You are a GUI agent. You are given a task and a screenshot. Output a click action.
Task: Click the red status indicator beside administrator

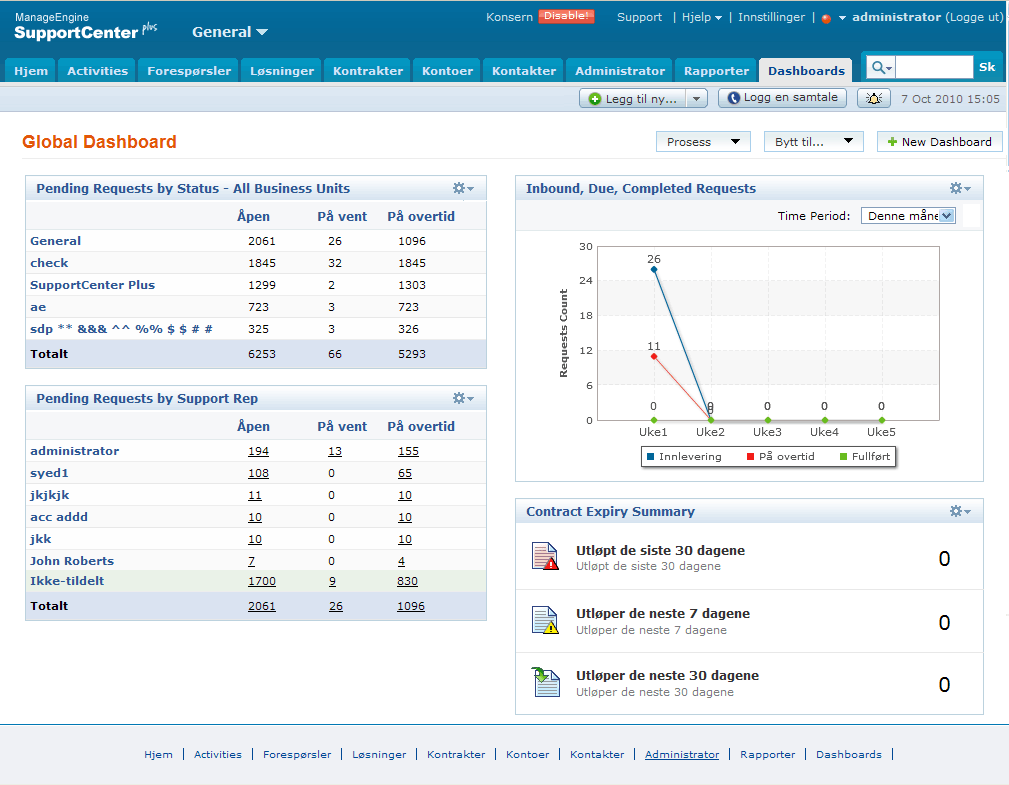point(826,18)
